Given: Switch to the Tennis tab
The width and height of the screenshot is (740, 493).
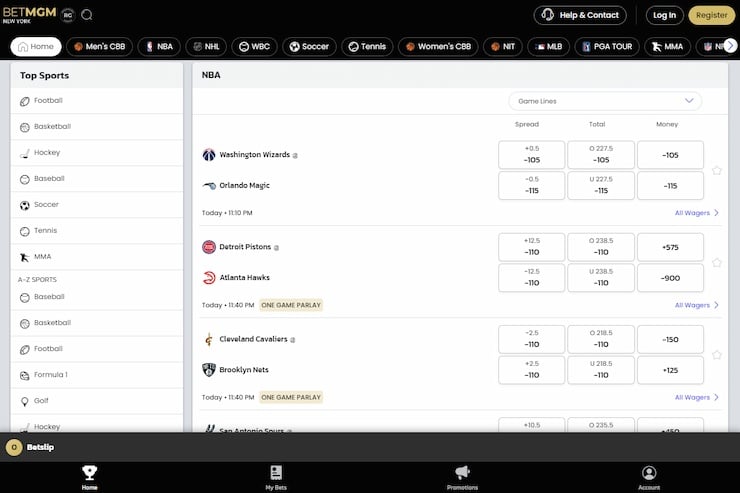Looking at the screenshot, I should [x=367, y=47].
